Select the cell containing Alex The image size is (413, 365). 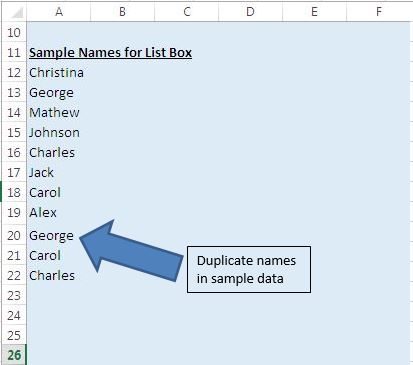[x=59, y=212]
